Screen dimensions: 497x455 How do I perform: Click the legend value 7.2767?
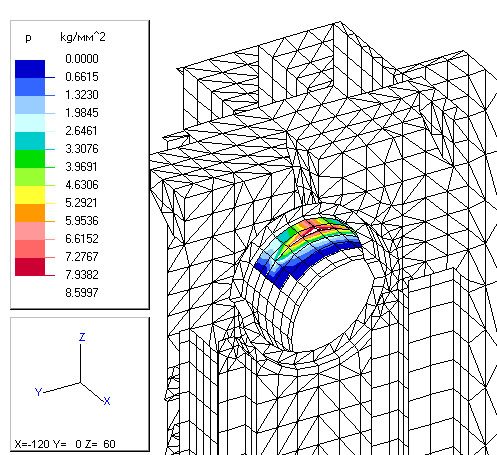pos(82,257)
